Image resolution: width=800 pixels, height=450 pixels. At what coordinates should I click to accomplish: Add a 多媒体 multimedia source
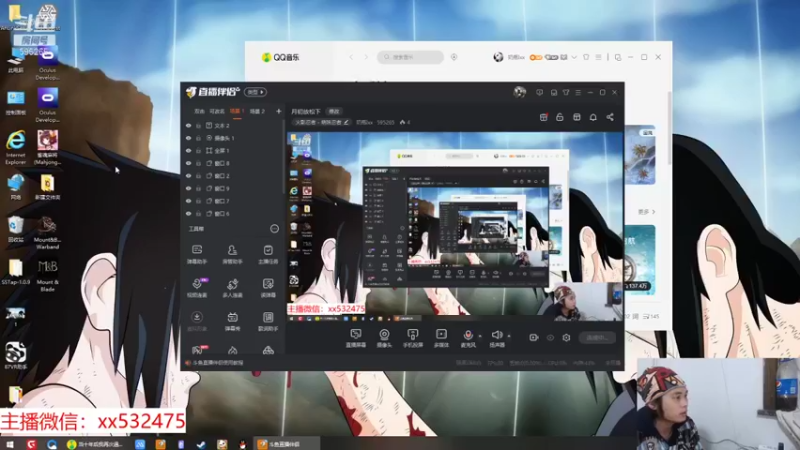click(441, 338)
